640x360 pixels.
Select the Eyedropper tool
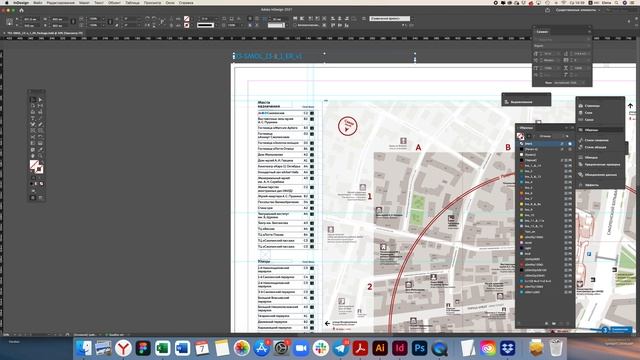(x=40, y=150)
